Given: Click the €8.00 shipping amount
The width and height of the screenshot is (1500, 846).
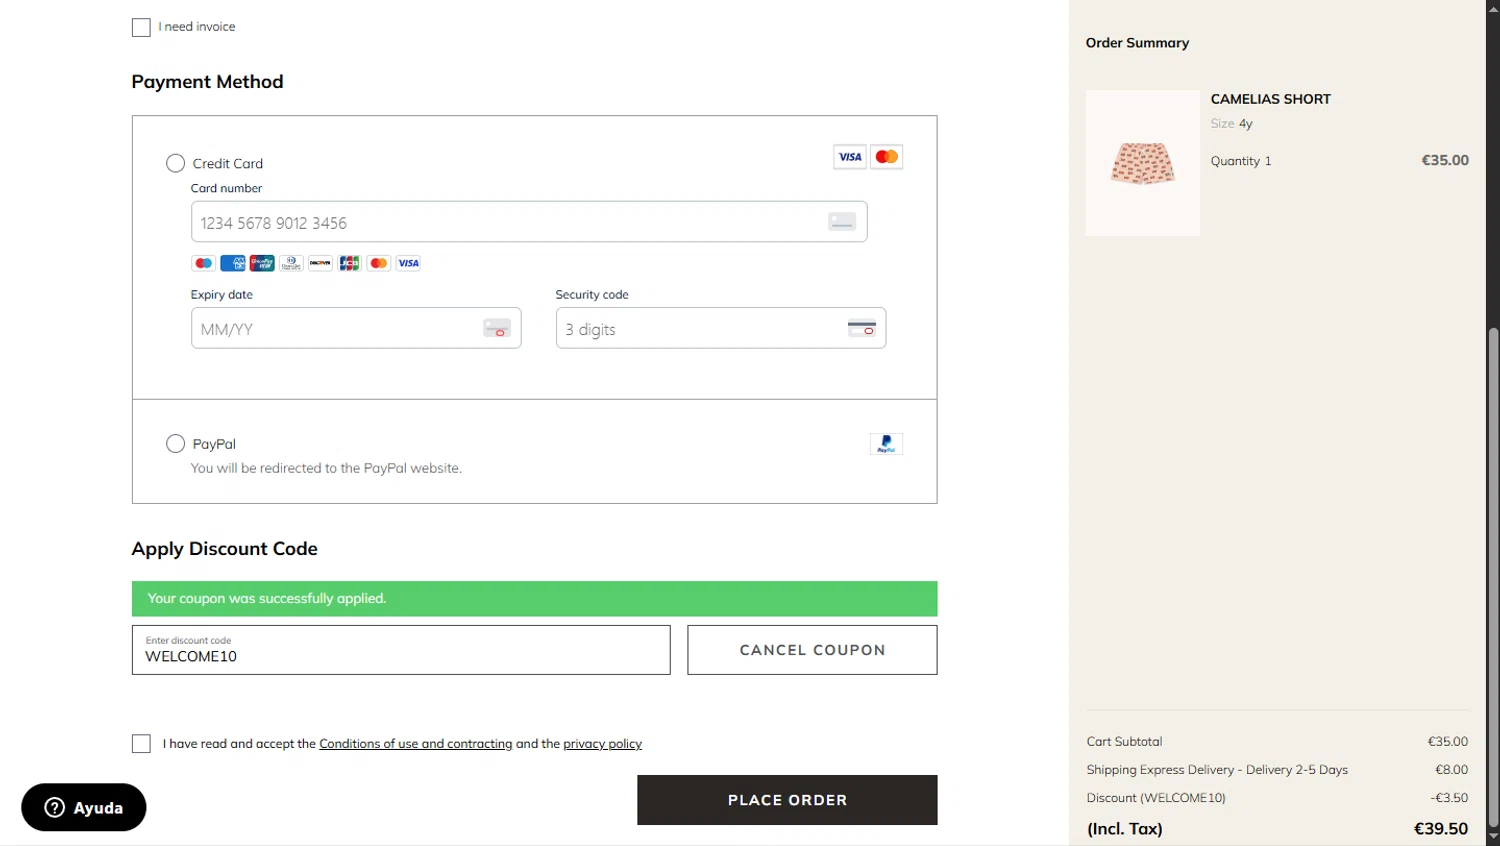Looking at the screenshot, I should [x=1452, y=770].
